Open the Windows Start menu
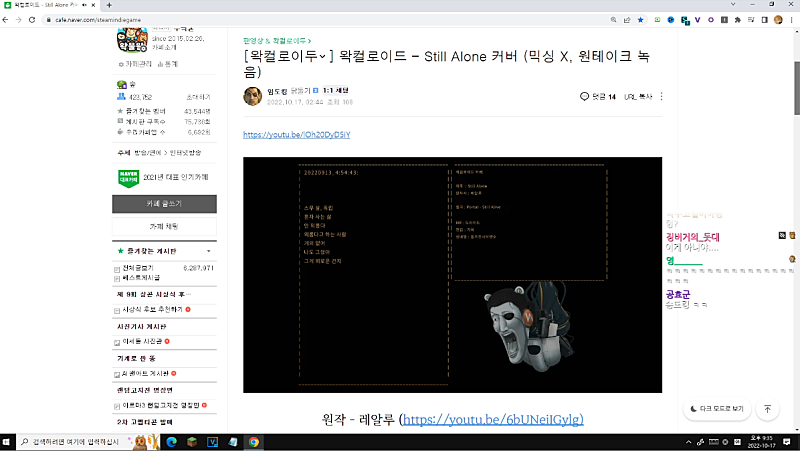 pos(6,442)
